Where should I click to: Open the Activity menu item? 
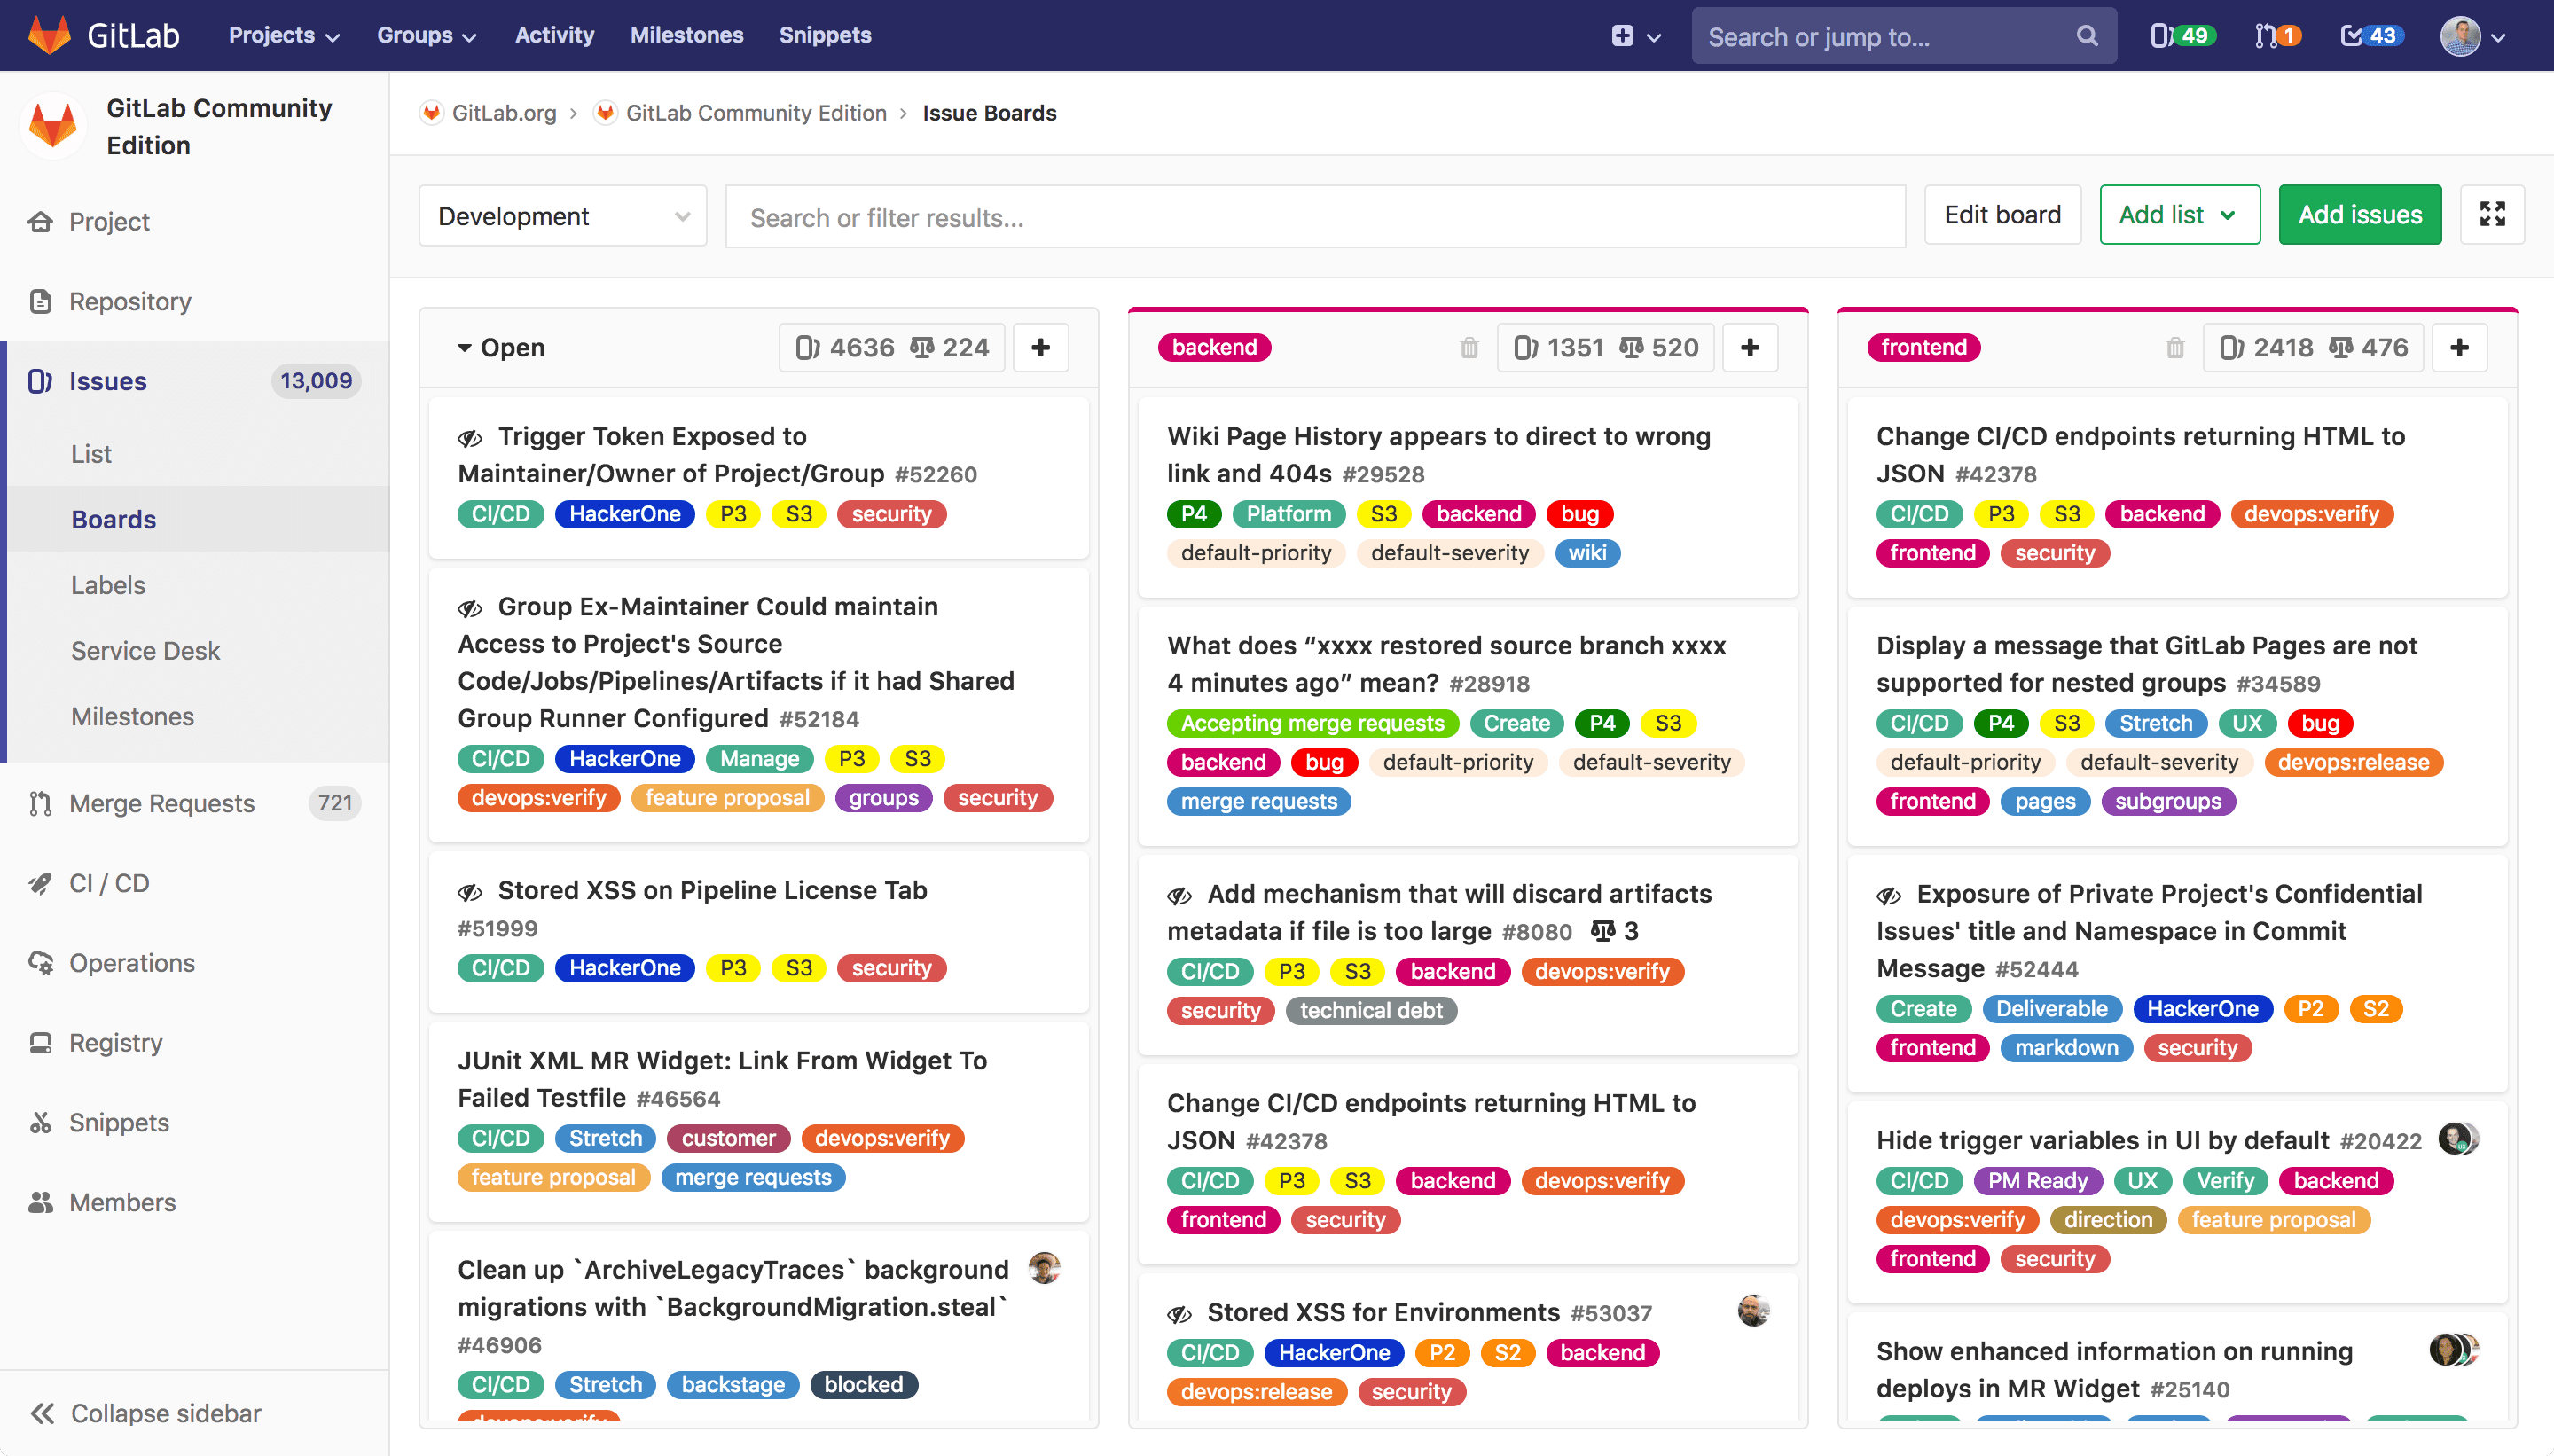tap(554, 35)
